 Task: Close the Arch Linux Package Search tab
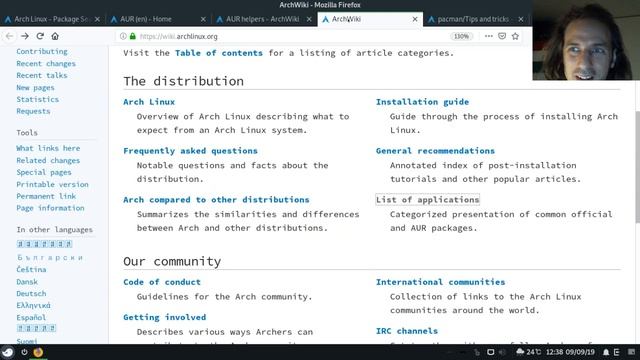coord(97,19)
